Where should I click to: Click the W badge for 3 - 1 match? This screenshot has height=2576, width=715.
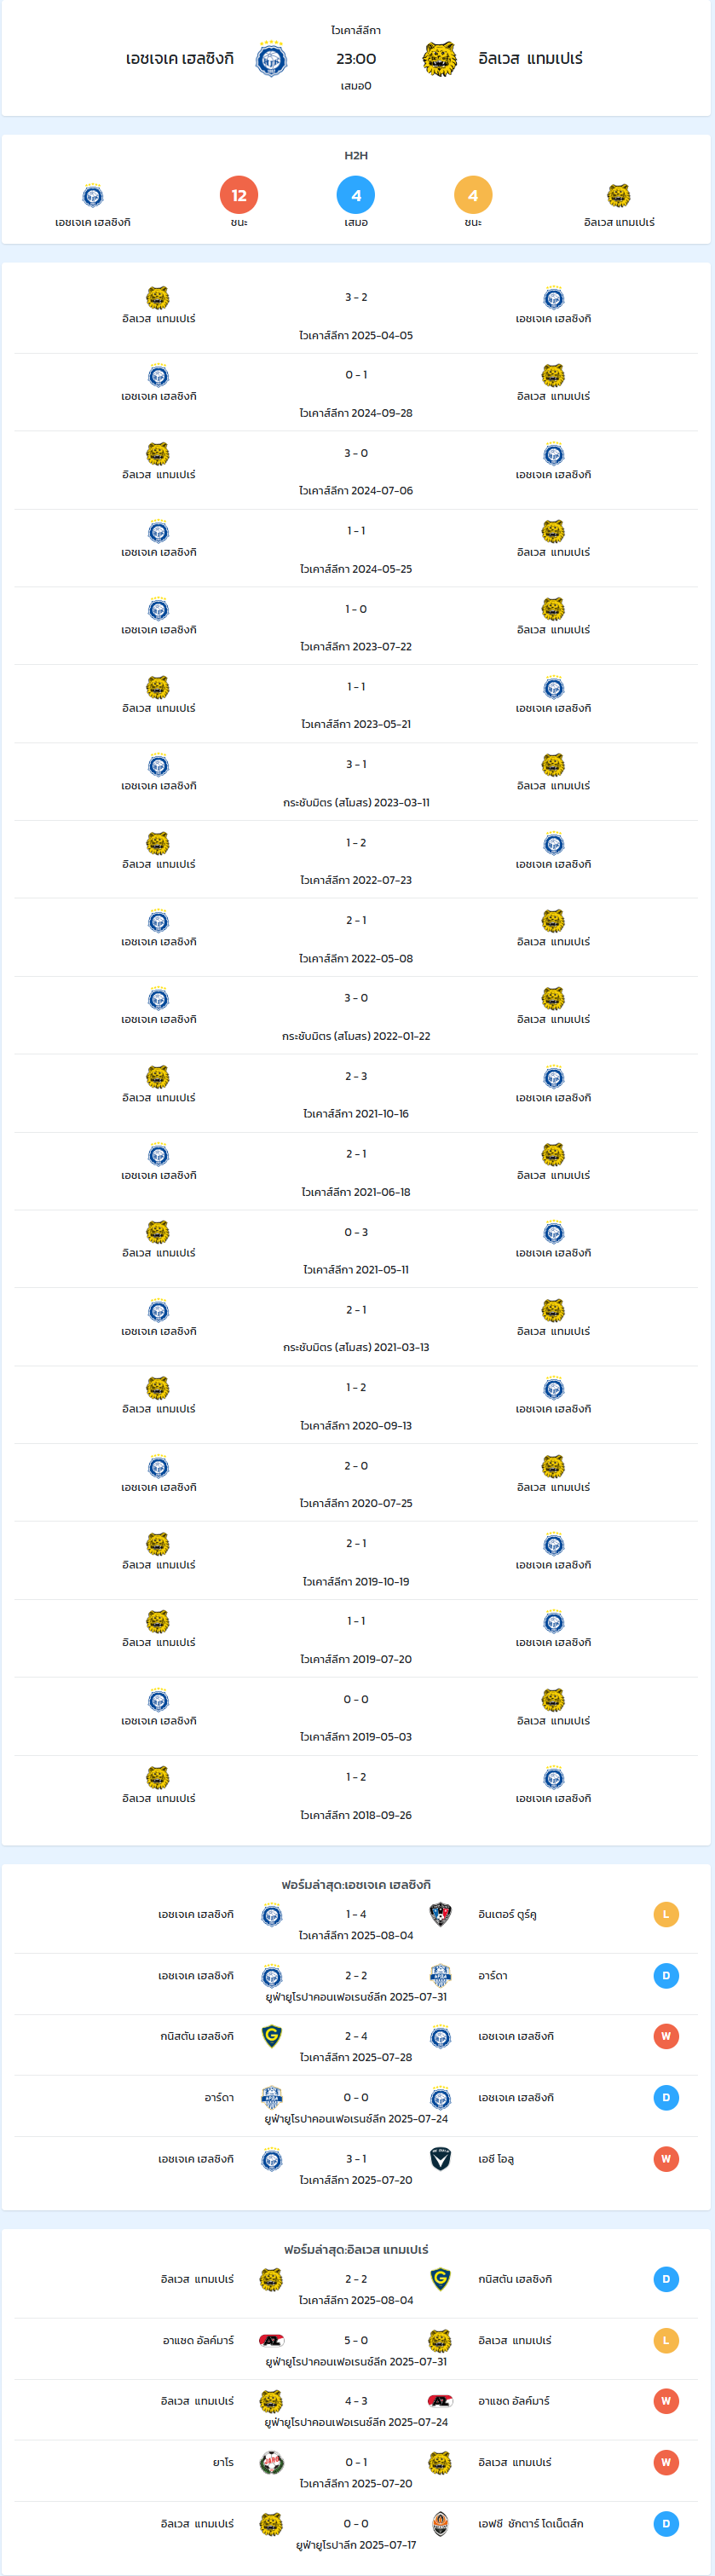666,2159
